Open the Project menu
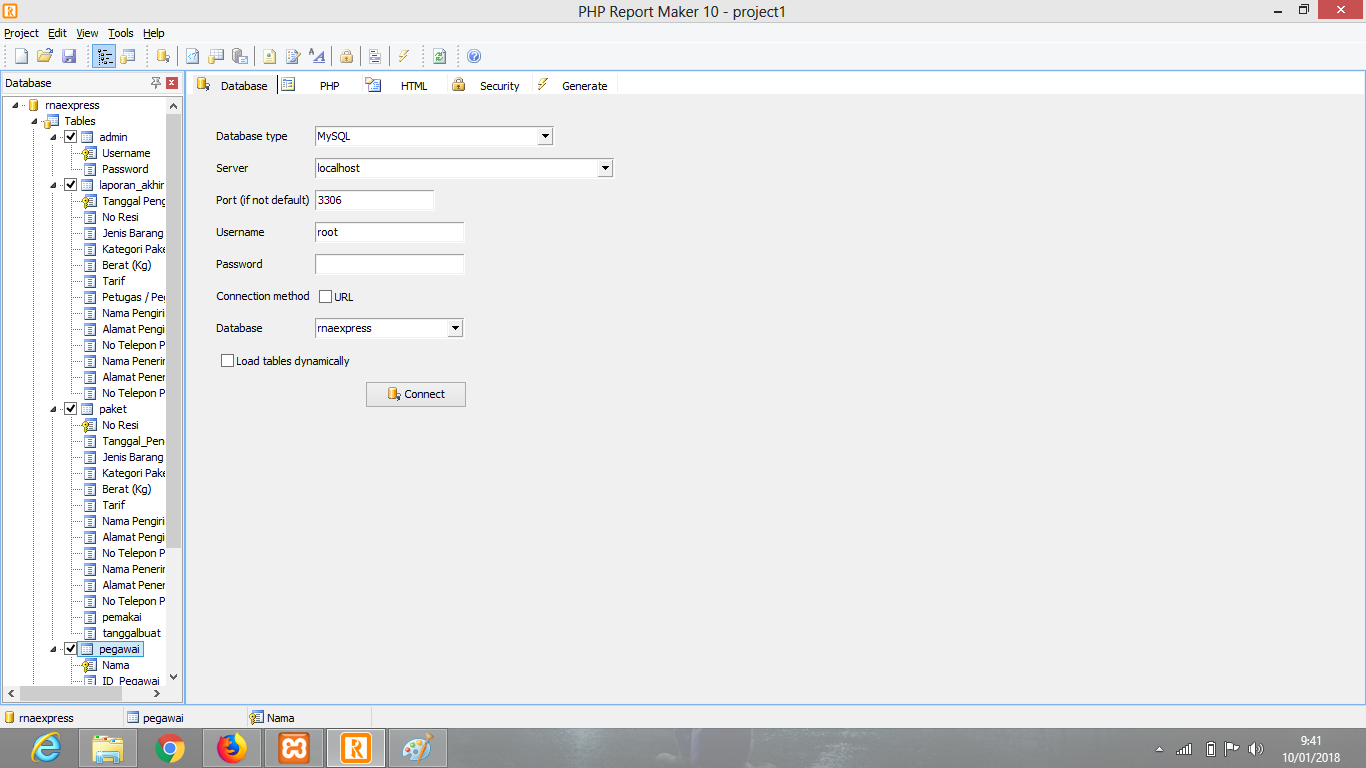This screenshot has height=768, width=1366. [x=21, y=33]
